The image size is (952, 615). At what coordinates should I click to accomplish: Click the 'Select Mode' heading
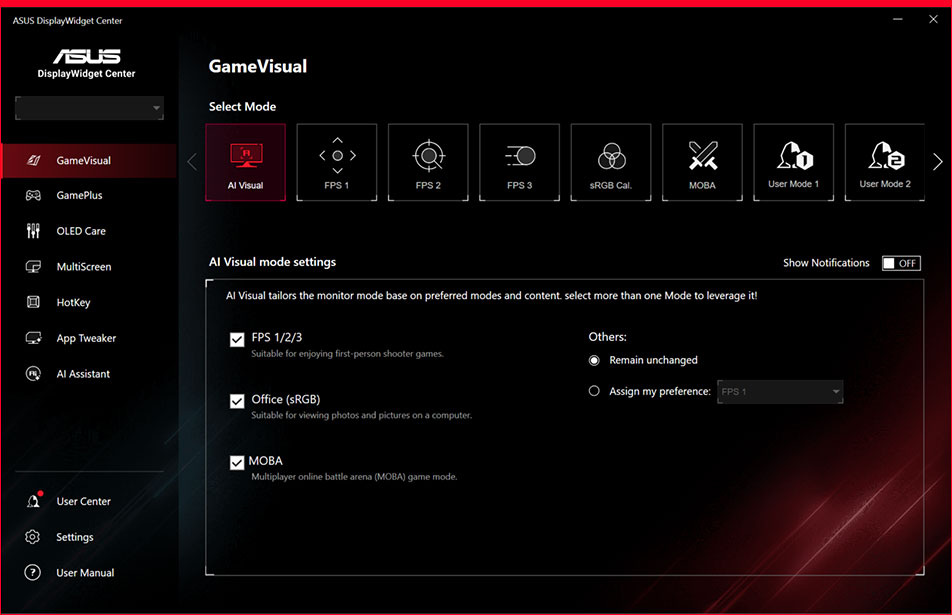[x=242, y=106]
